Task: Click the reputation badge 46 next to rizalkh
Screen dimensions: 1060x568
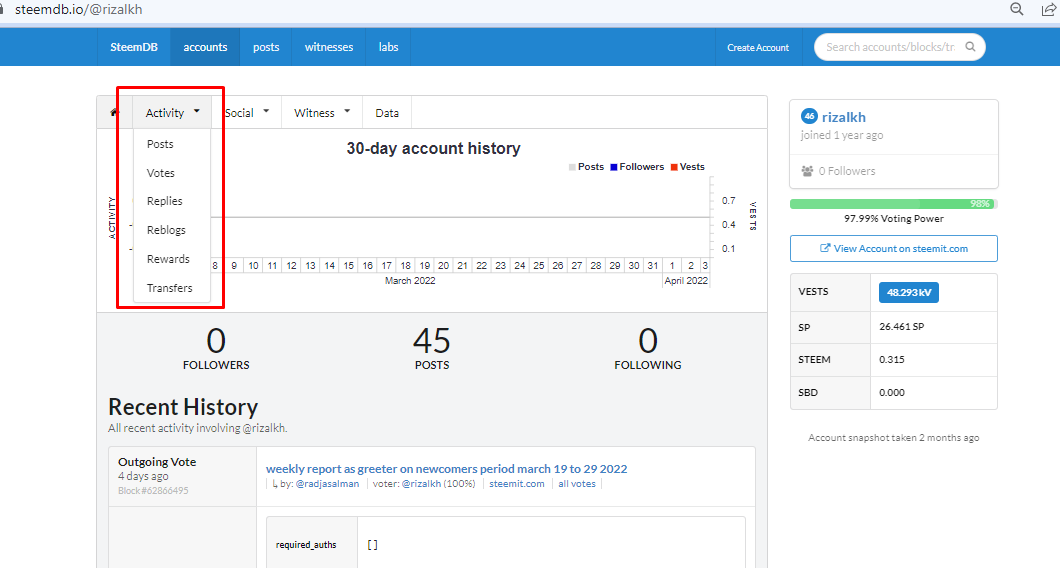Action: click(809, 116)
